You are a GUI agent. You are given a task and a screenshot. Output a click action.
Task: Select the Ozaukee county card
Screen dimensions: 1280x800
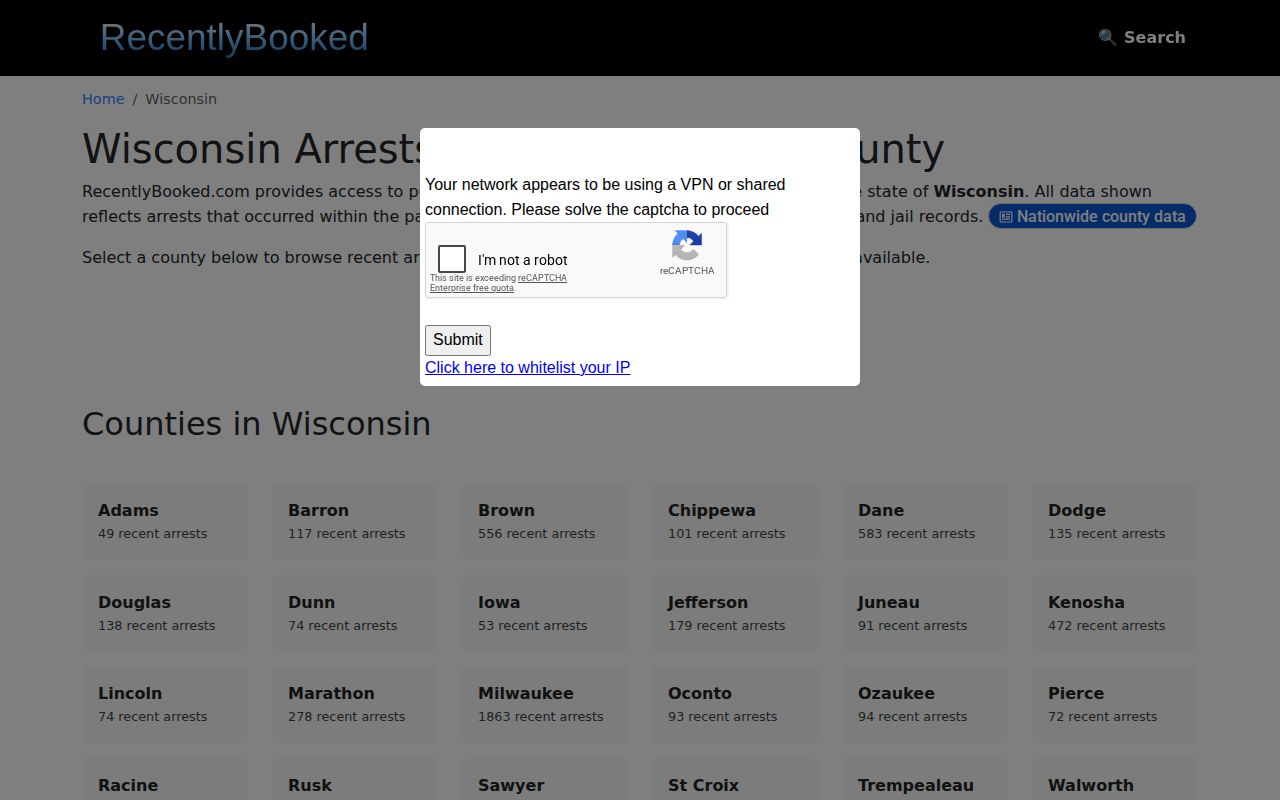click(x=925, y=704)
